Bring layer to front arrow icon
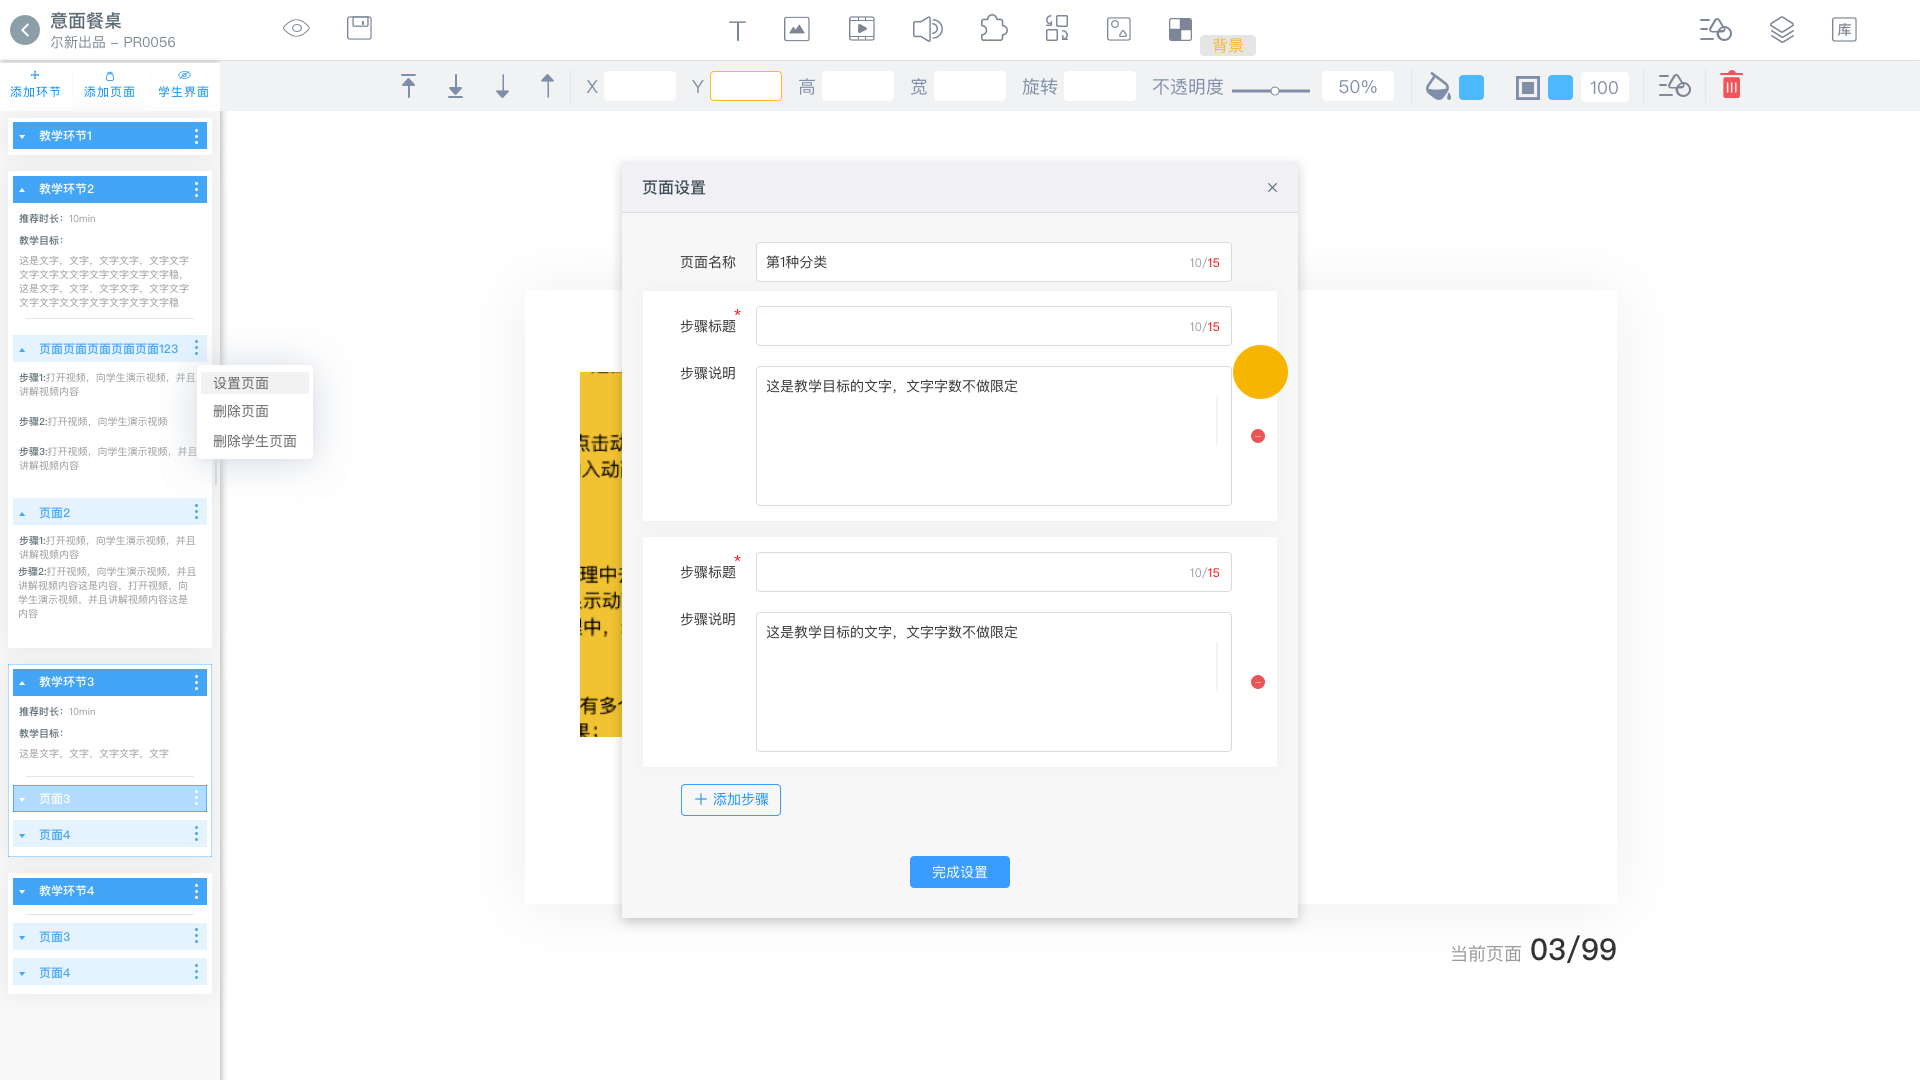Screen dimensions: 1920x1080 click(x=408, y=86)
